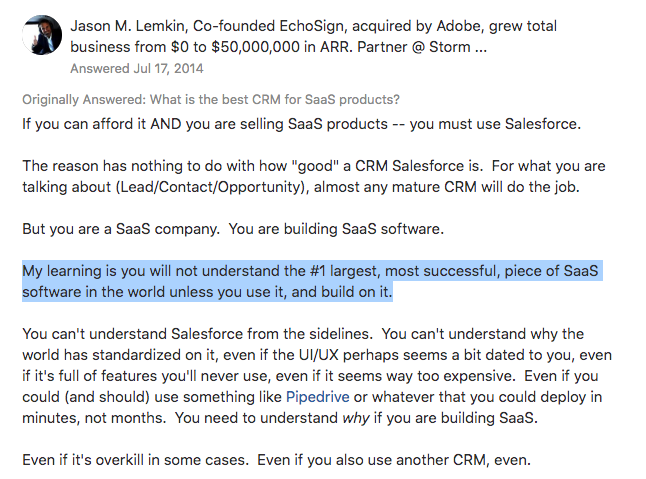Open the "Answered Jul 17, 2014" timestamp

[x=137, y=68]
